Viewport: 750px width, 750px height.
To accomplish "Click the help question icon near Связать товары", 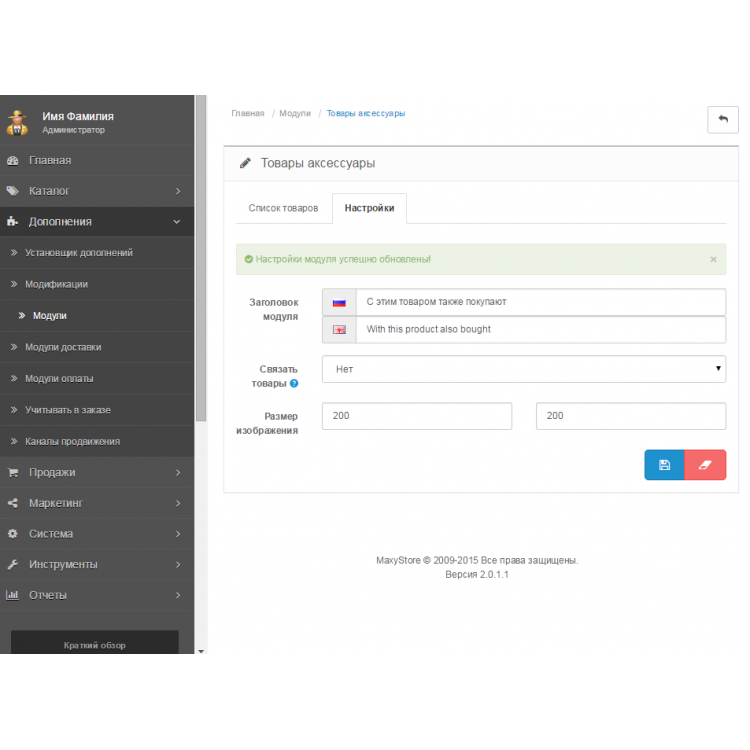I will [x=294, y=383].
